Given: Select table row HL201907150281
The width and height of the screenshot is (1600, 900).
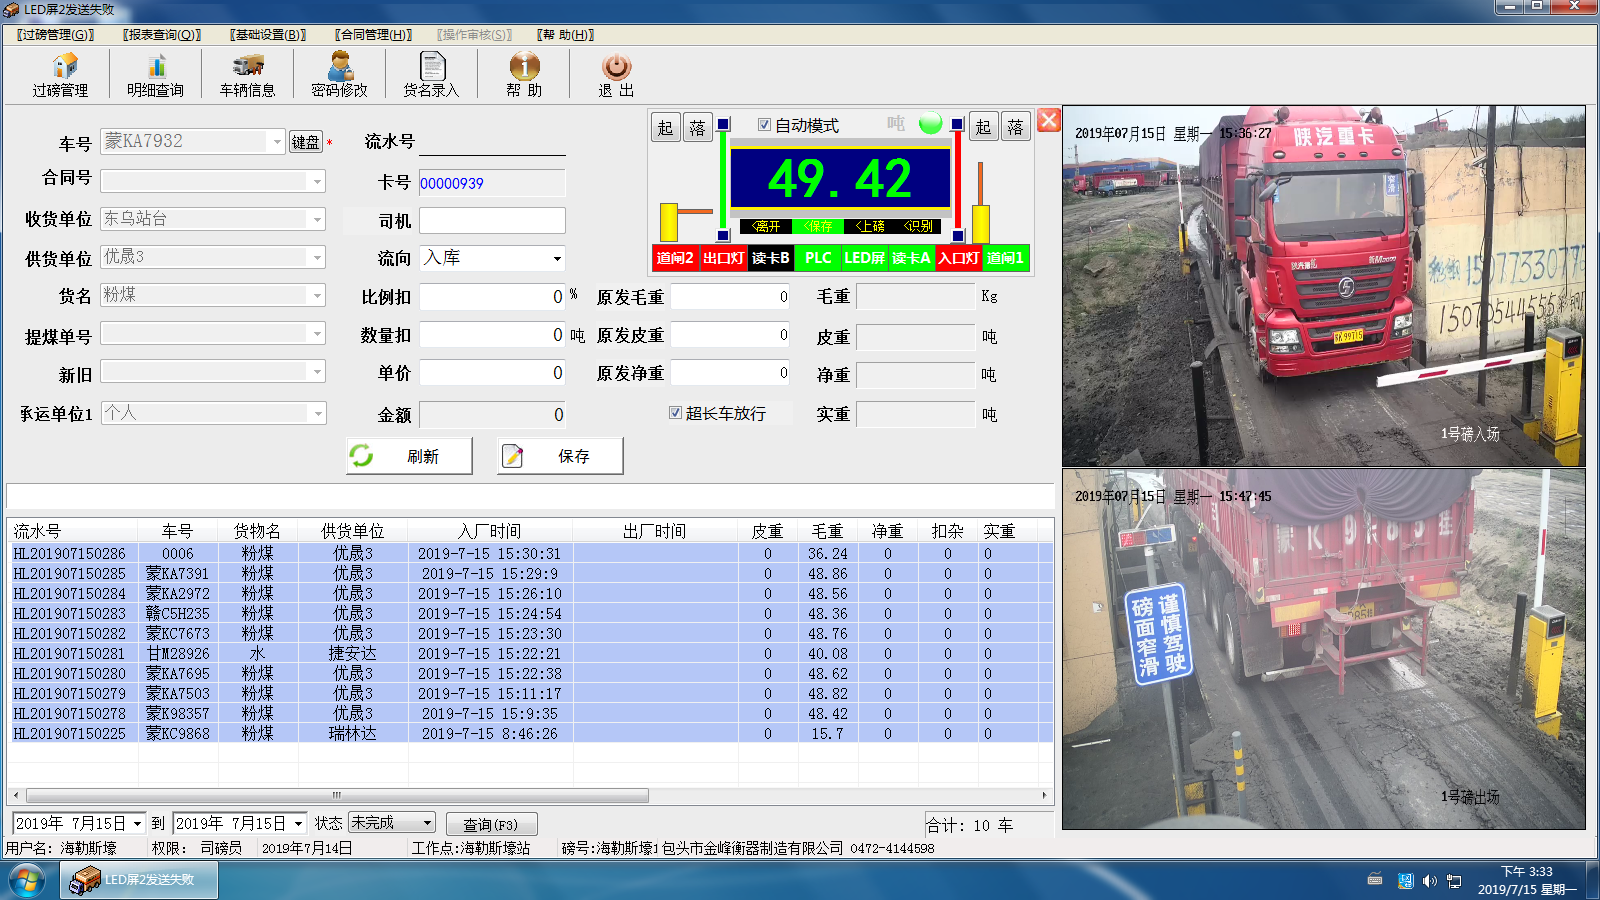Looking at the screenshot, I should (530, 653).
